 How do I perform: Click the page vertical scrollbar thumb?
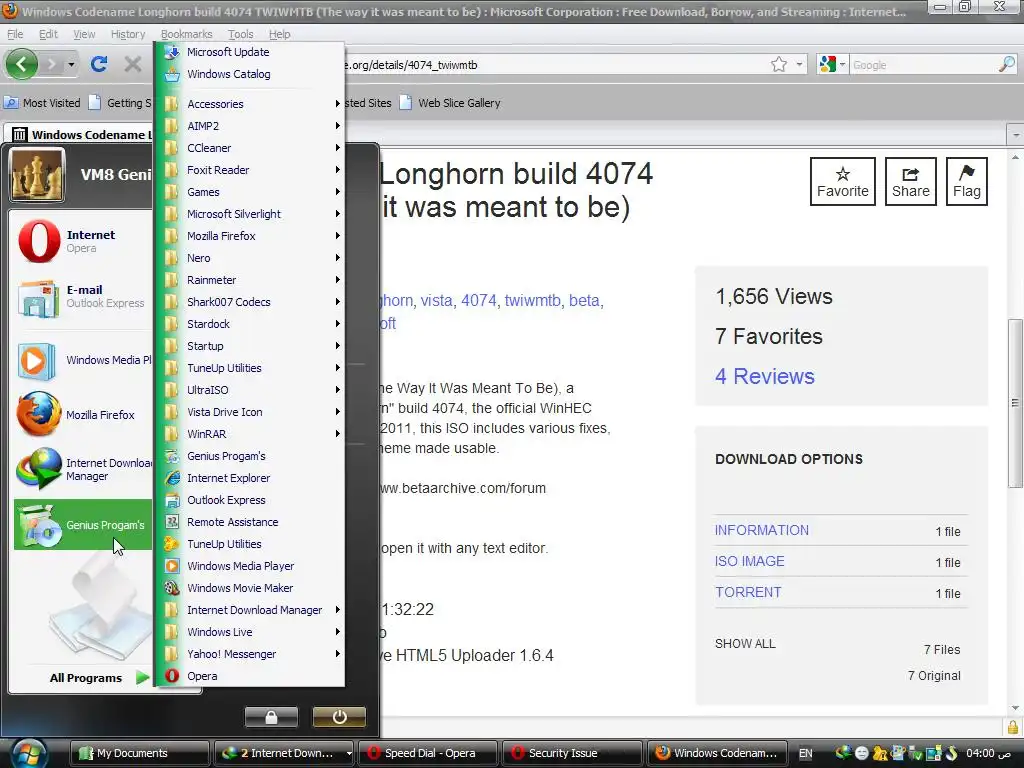[x=1015, y=402]
